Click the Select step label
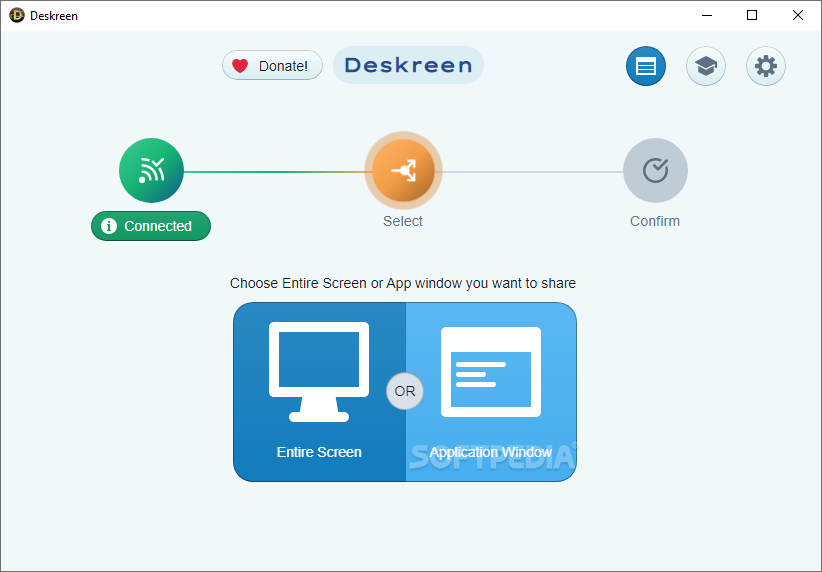The image size is (822, 572). click(403, 221)
